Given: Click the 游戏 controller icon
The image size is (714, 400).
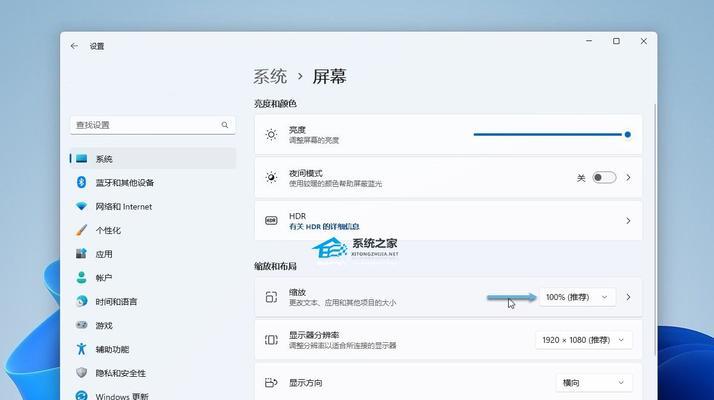Looking at the screenshot, I should pos(82,325).
